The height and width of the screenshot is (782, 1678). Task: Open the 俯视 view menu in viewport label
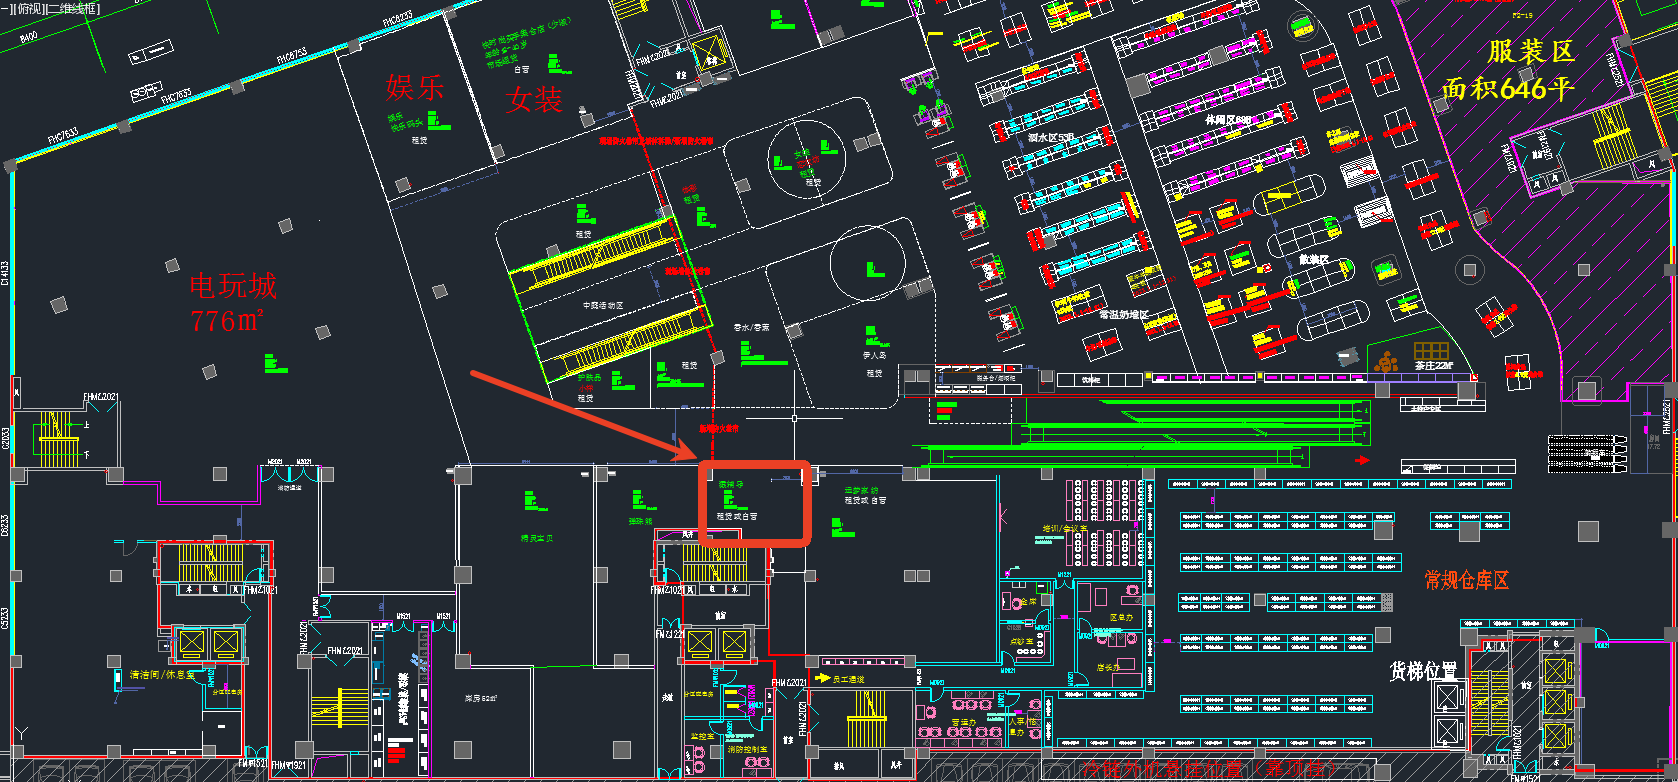coord(28,8)
